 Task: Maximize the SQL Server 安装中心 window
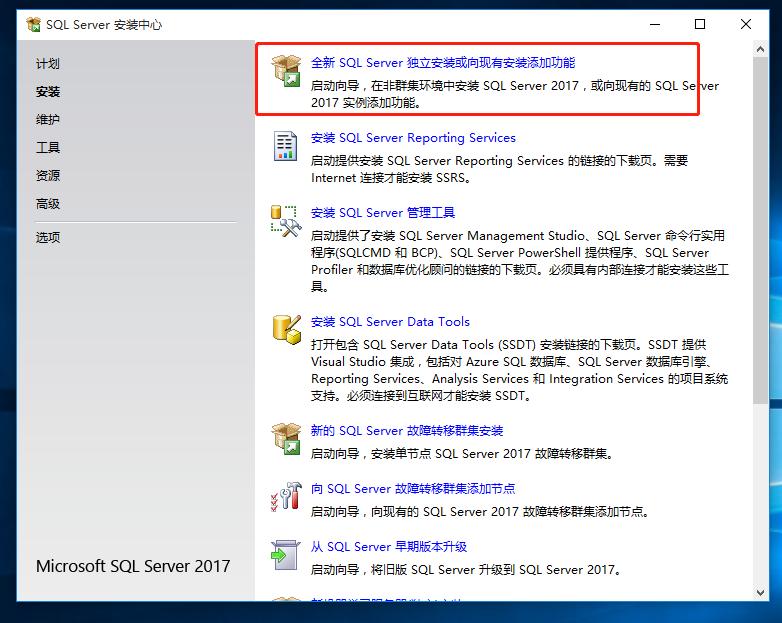click(700, 24)
